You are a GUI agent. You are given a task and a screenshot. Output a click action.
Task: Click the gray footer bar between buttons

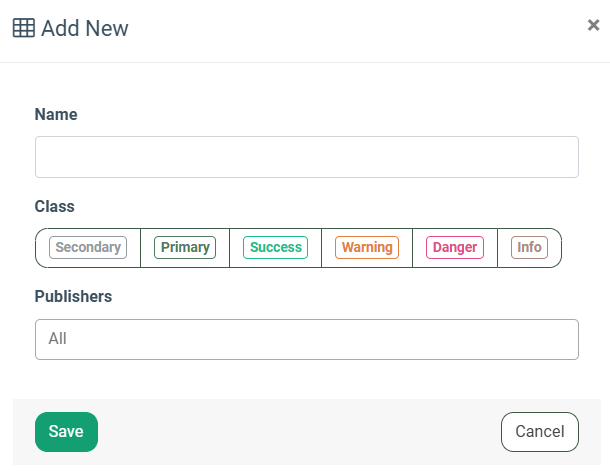click(300, 432)
